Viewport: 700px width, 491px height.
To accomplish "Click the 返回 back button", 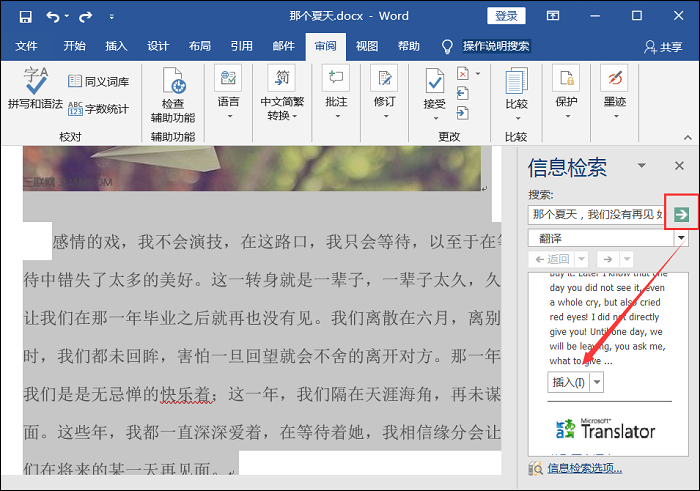I will point(552,259).
